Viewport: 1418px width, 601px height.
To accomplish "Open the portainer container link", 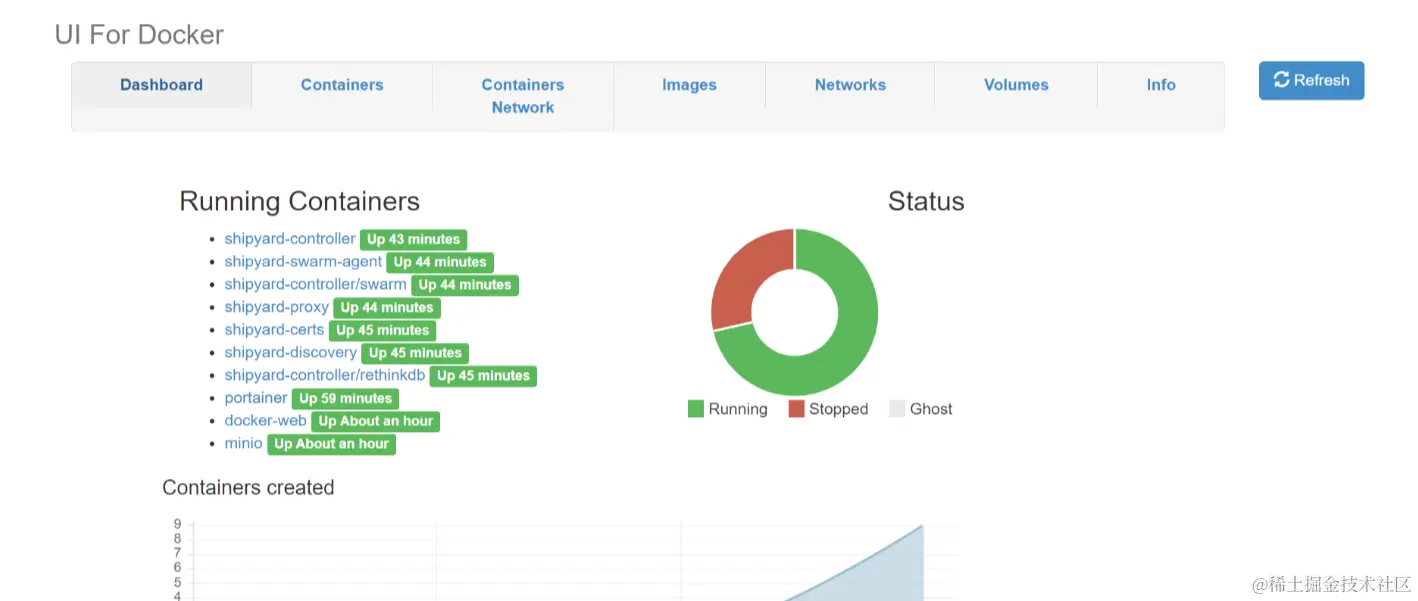I will point(256,398).
